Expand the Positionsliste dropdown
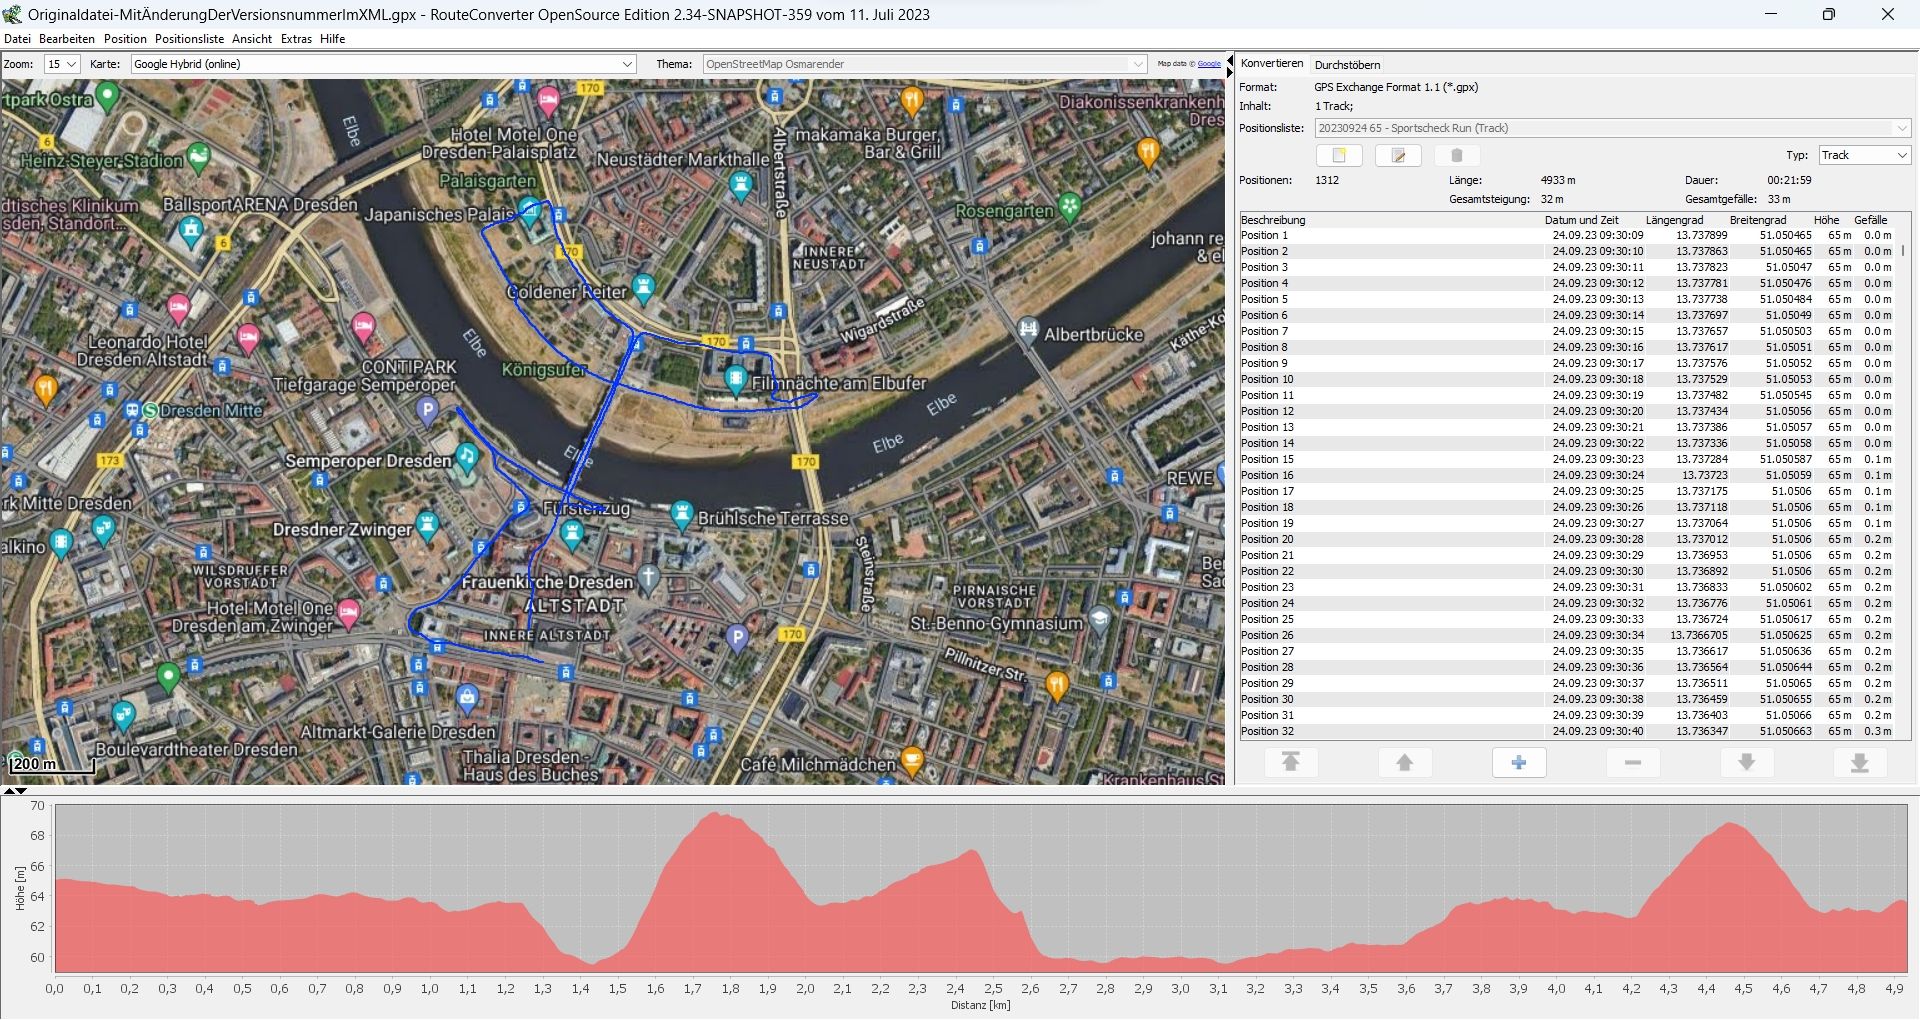Image resolution: width=1920 pixels, height=1020 pixels. (1900, 128)
